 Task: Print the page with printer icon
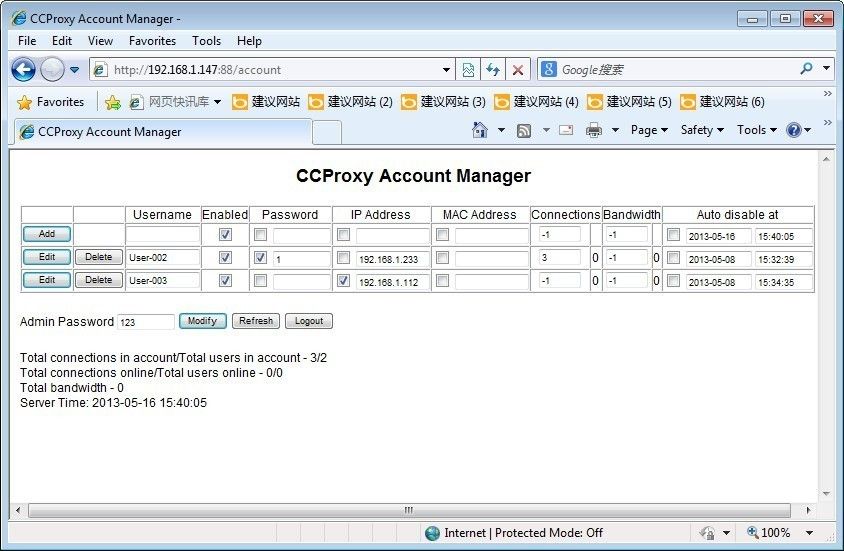coord(594,130)
